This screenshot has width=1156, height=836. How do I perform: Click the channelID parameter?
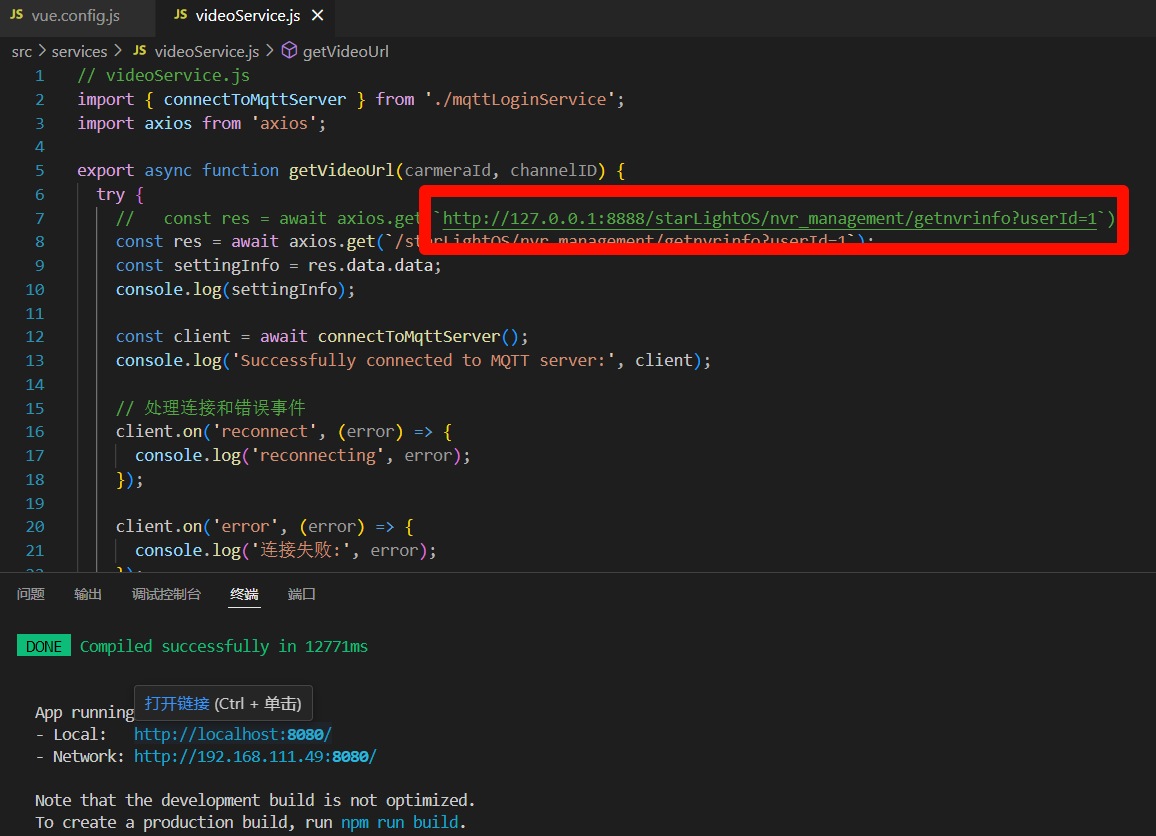coord(553,171)
